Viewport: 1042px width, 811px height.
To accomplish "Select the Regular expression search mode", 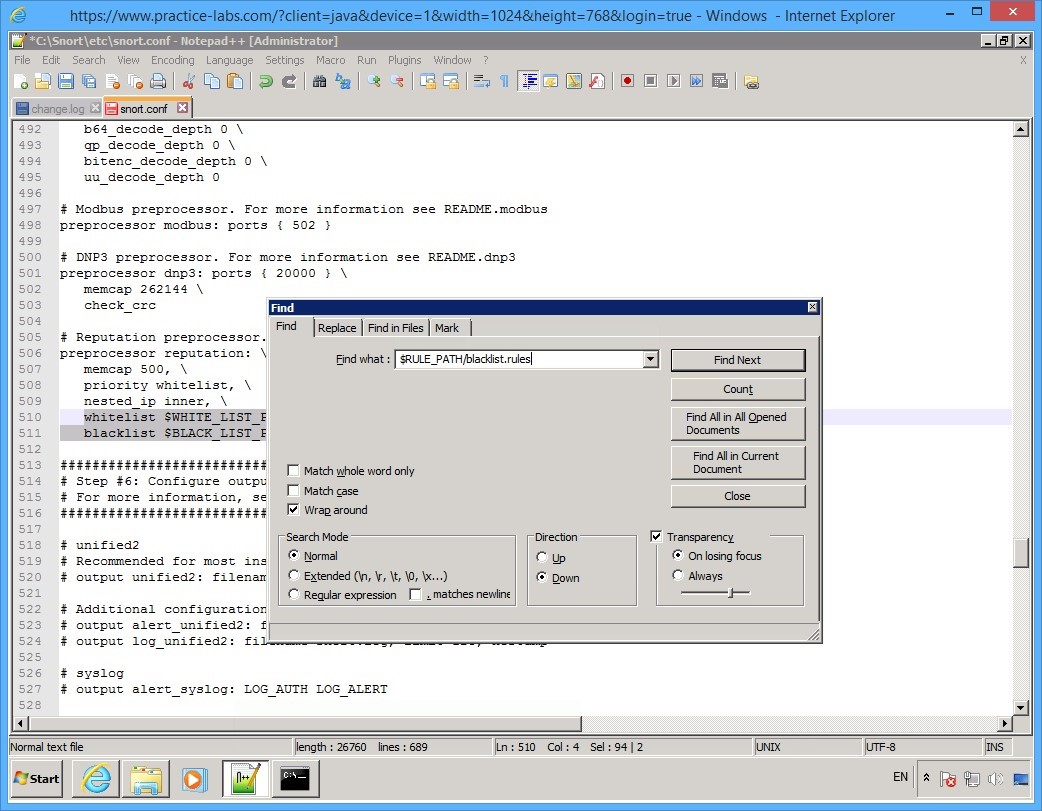I will pos(293,595).
